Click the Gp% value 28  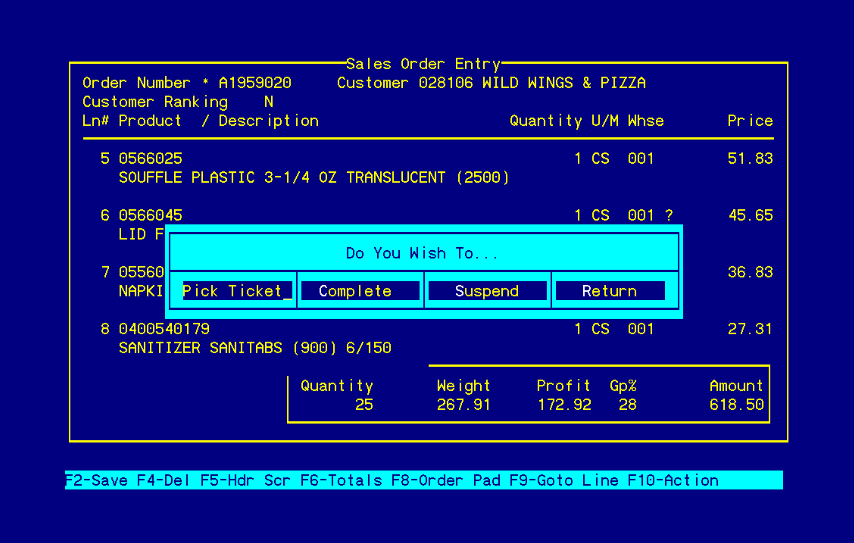(627, 405)
